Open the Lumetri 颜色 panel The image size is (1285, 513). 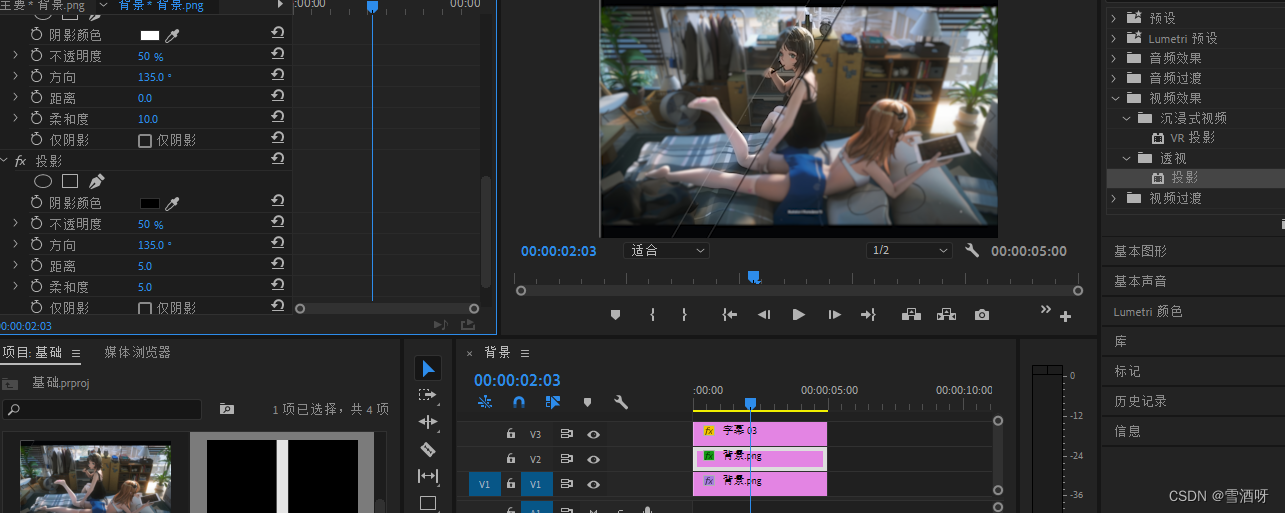pyautogui.click(x=1148, y=311)
